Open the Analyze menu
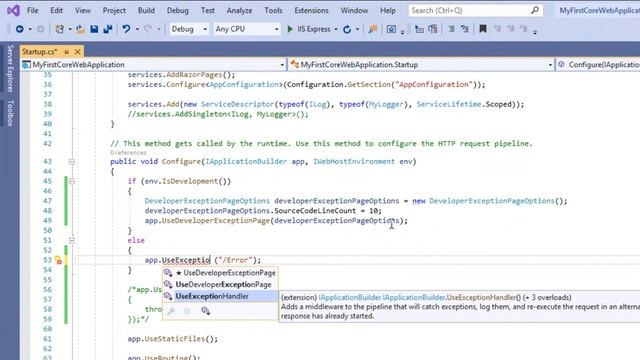640x360 pixels. [239, 11]
